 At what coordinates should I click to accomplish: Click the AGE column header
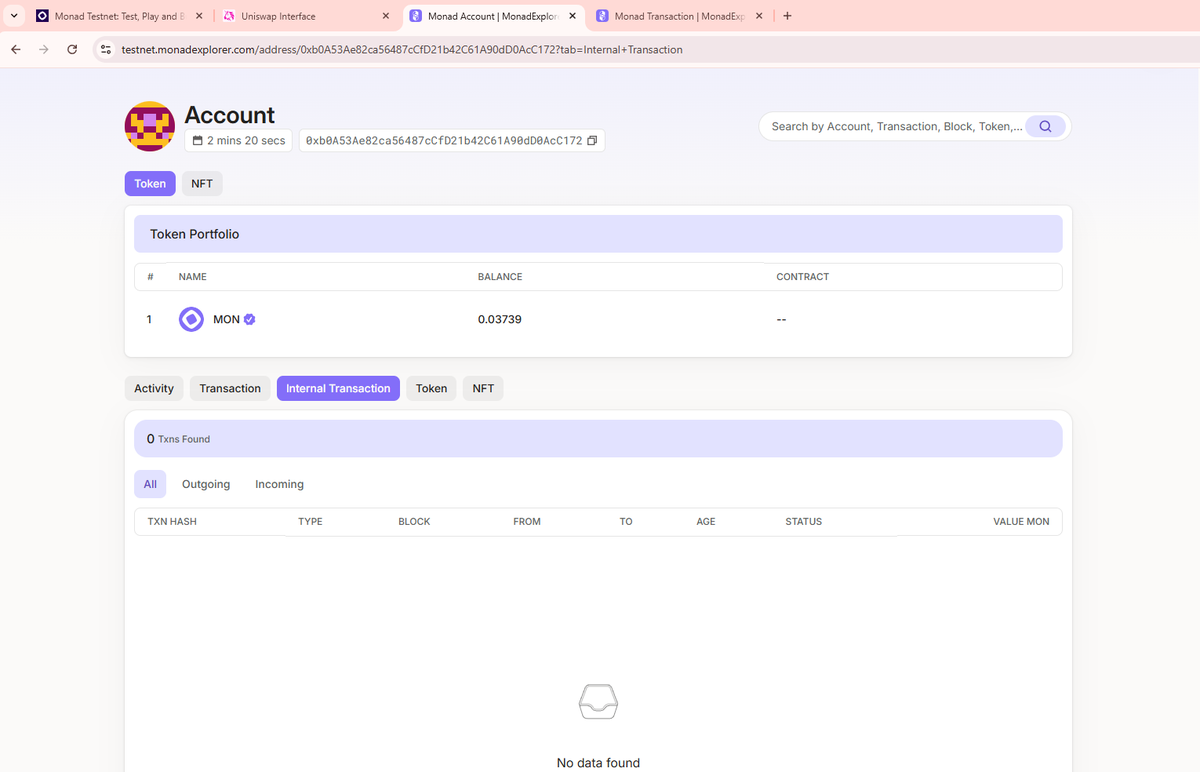(x=706, y=522)
